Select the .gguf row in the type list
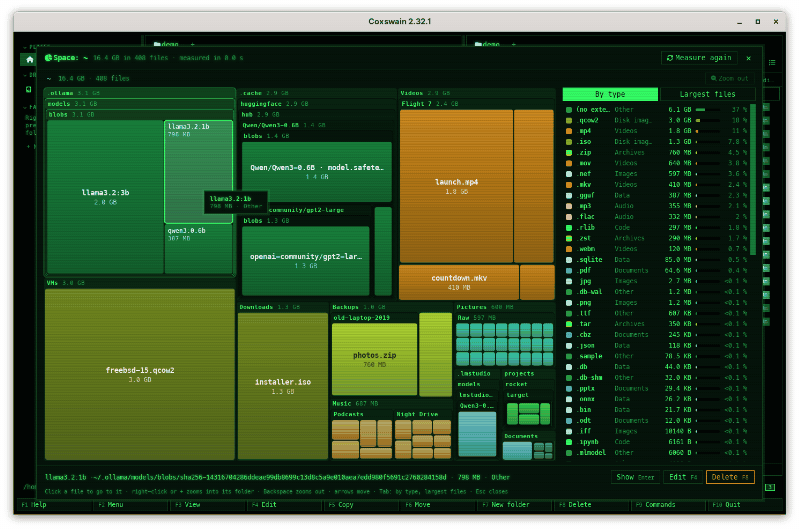 [x=656, y=195]
